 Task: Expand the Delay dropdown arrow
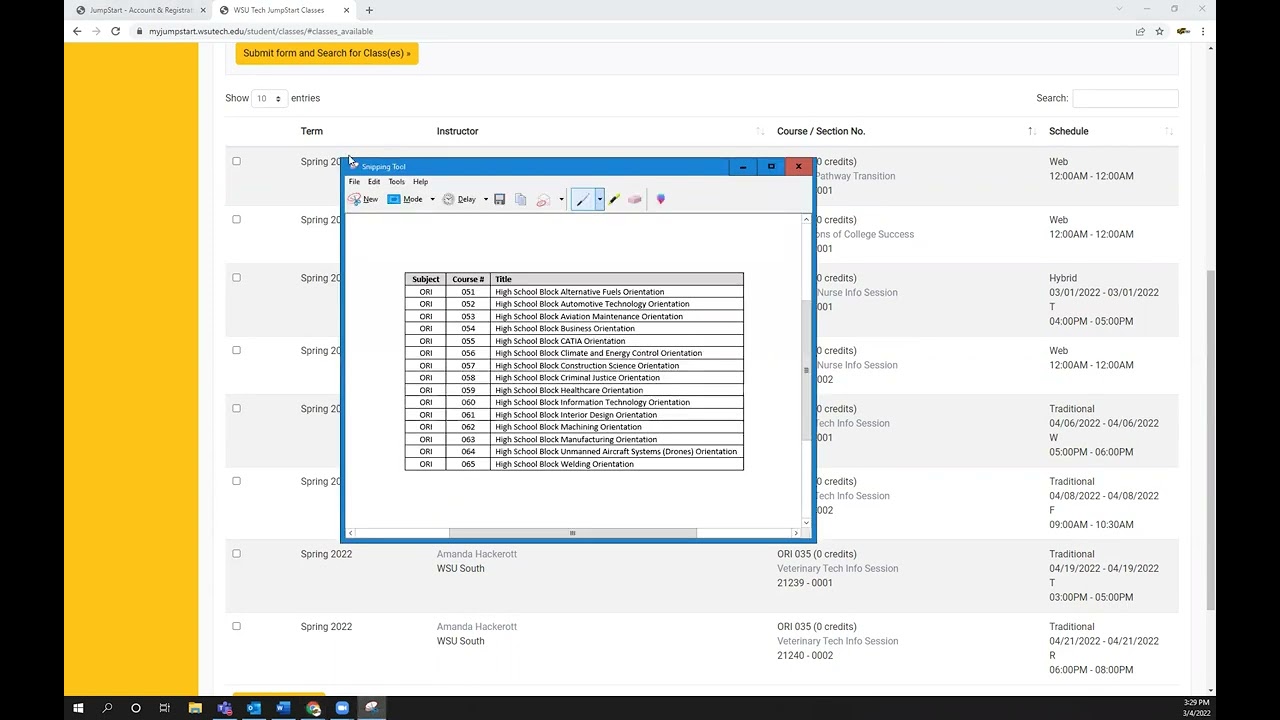[486, 199]
